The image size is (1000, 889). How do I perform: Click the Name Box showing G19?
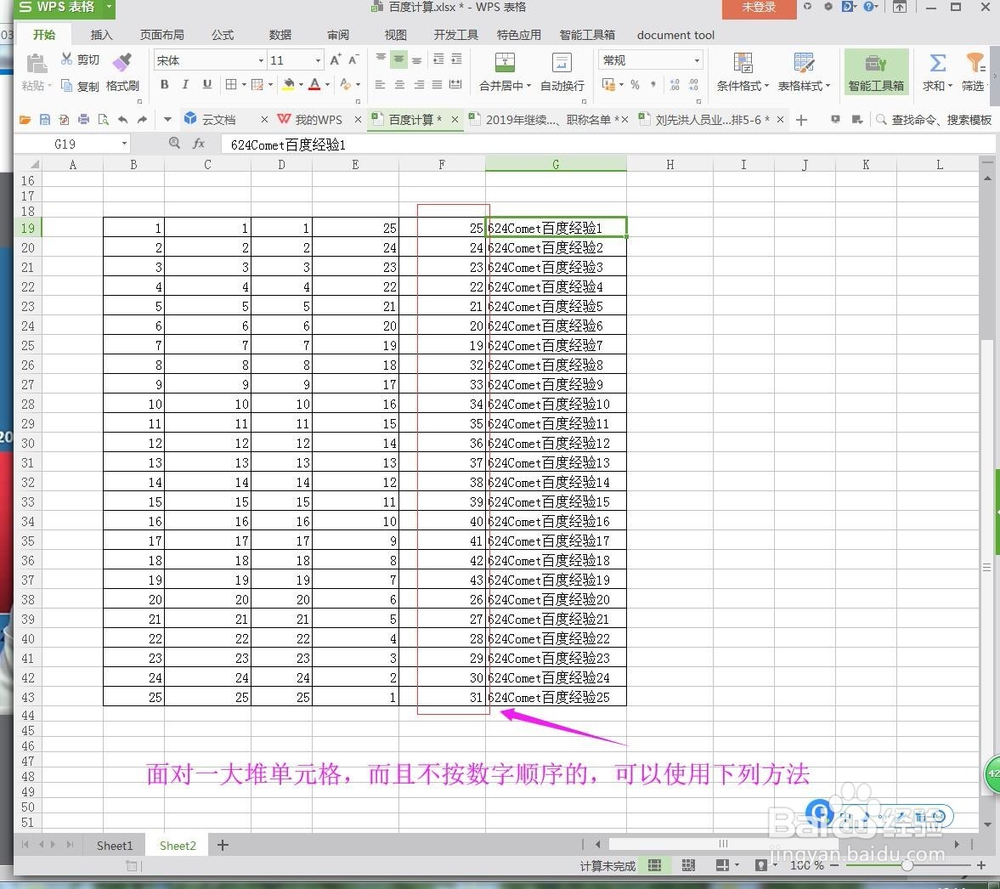coord(72,144)
